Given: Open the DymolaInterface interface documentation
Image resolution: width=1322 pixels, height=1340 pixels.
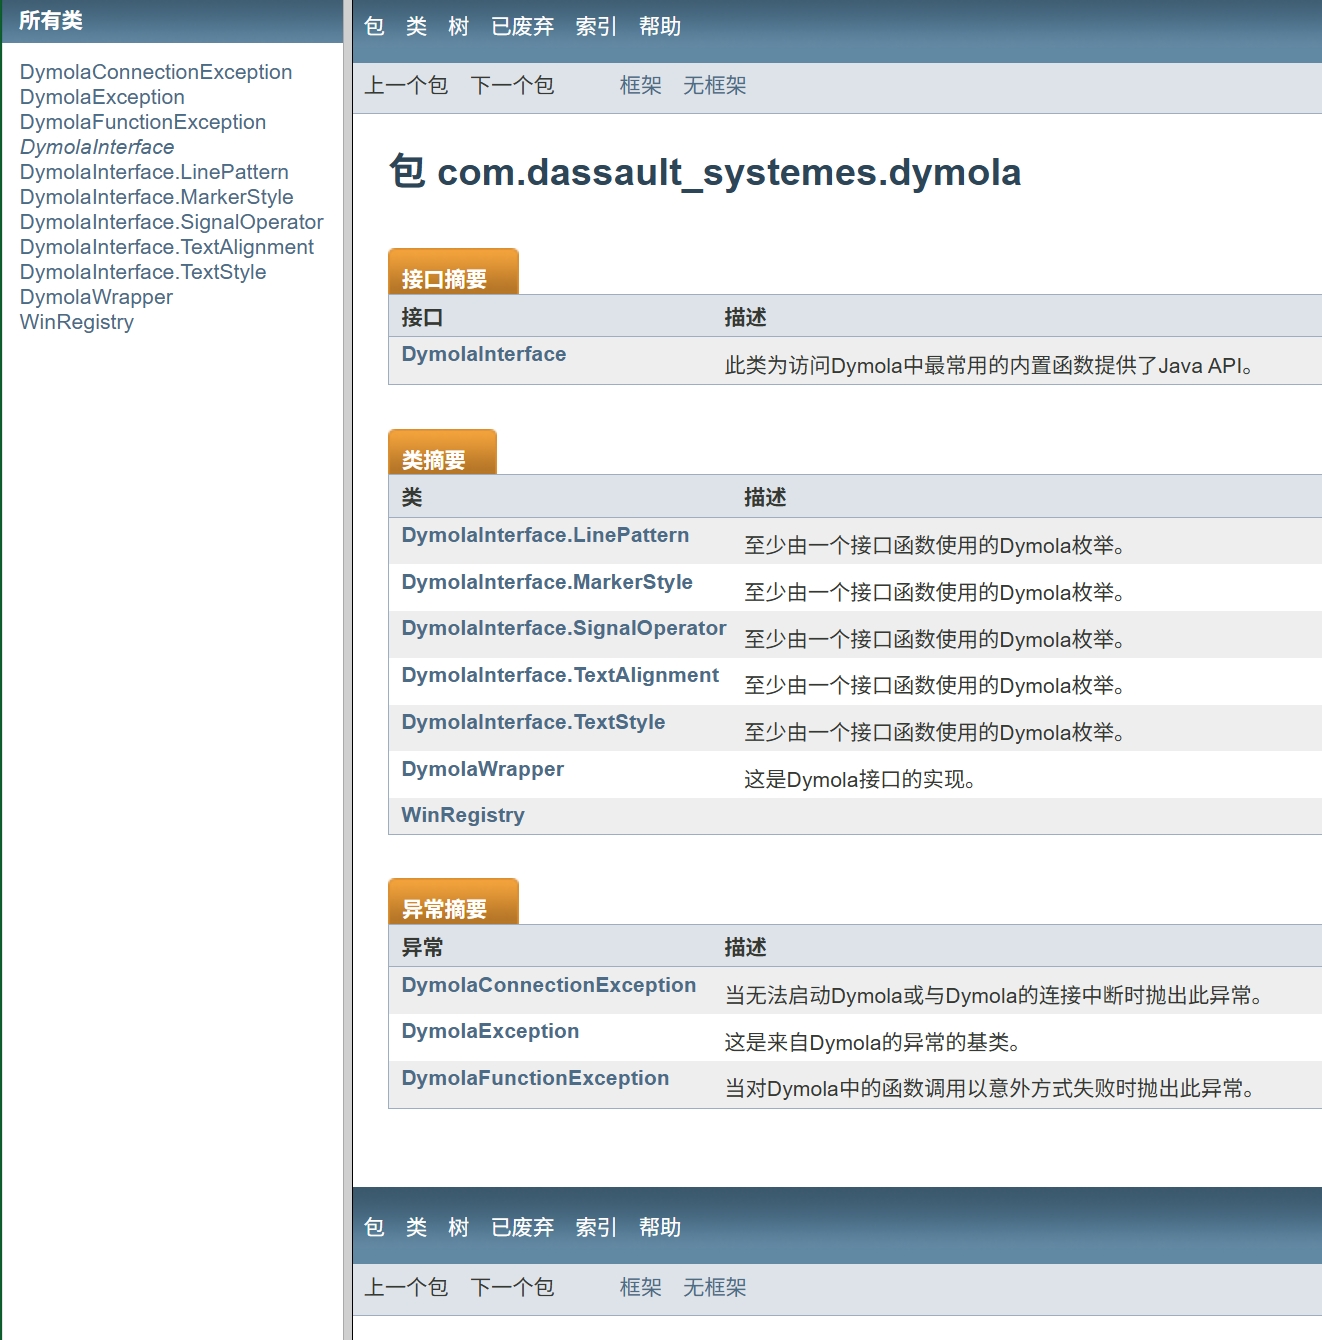Looking at the screenshot, I should tap(483, 354).
